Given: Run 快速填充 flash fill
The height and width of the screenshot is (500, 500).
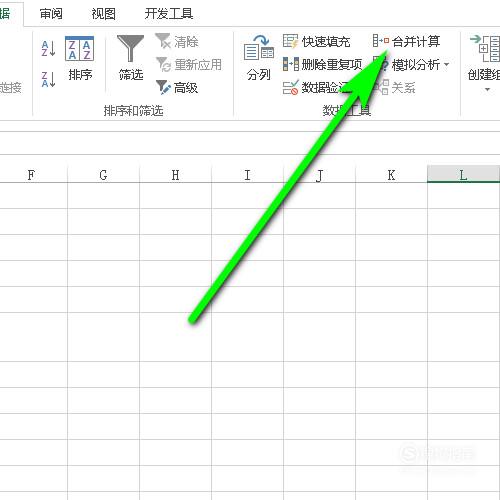Looking at the screenshot, I should coord(316,41).
